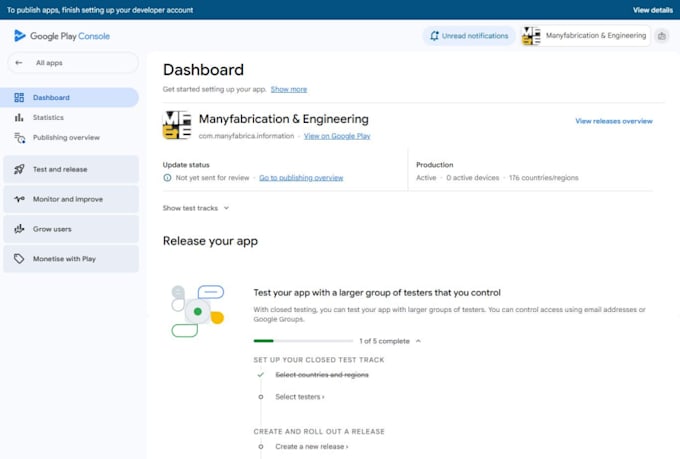Click the Release your app heading
The image size is (680, 459).
click(210, 241)
